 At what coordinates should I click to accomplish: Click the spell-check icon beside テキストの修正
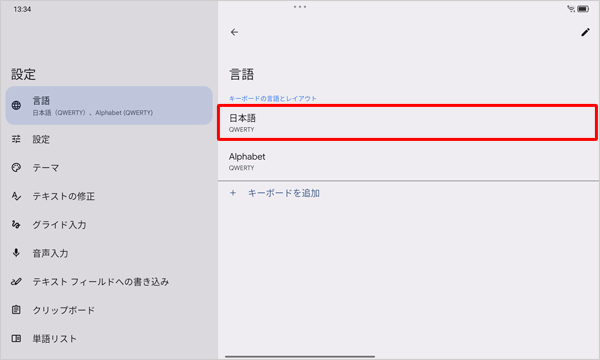coord(16,196)
